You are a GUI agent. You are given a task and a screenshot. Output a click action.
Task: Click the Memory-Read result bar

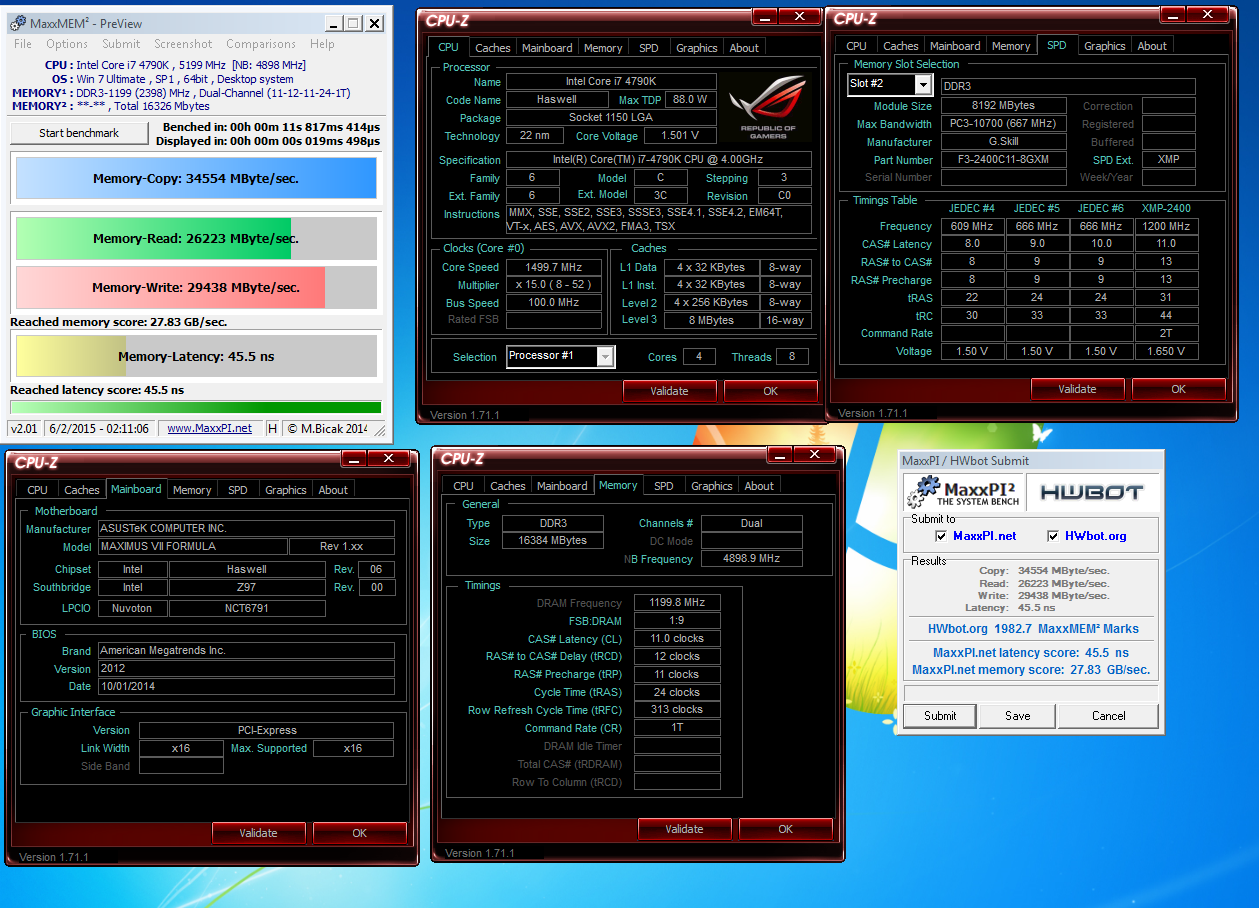[196, 239]
